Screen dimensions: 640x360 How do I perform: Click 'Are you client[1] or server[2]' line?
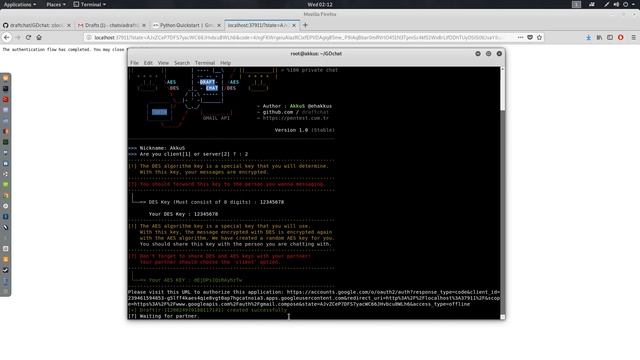(x=188, y=154)
